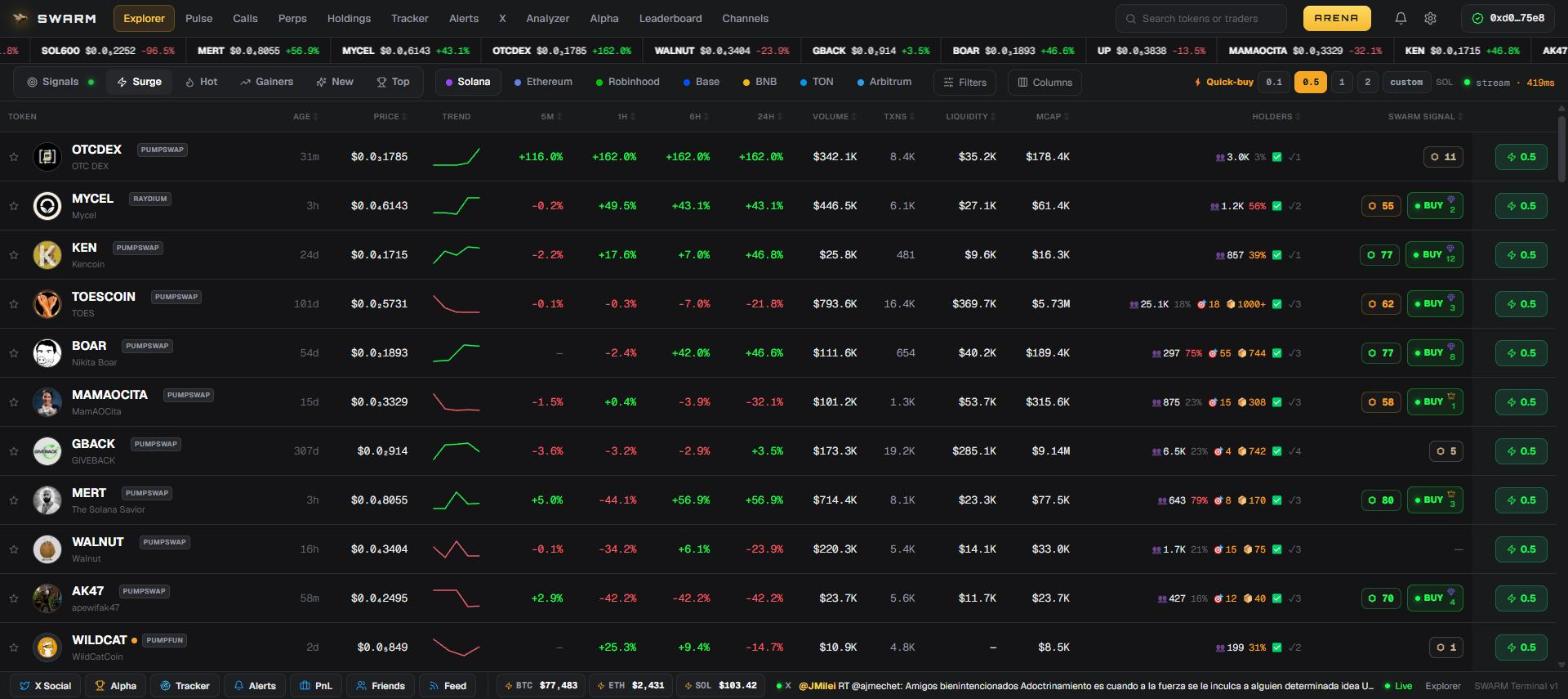Click the MERT token avatar
The width and height of the screenshot is (1568, 699).
(47, 500)
